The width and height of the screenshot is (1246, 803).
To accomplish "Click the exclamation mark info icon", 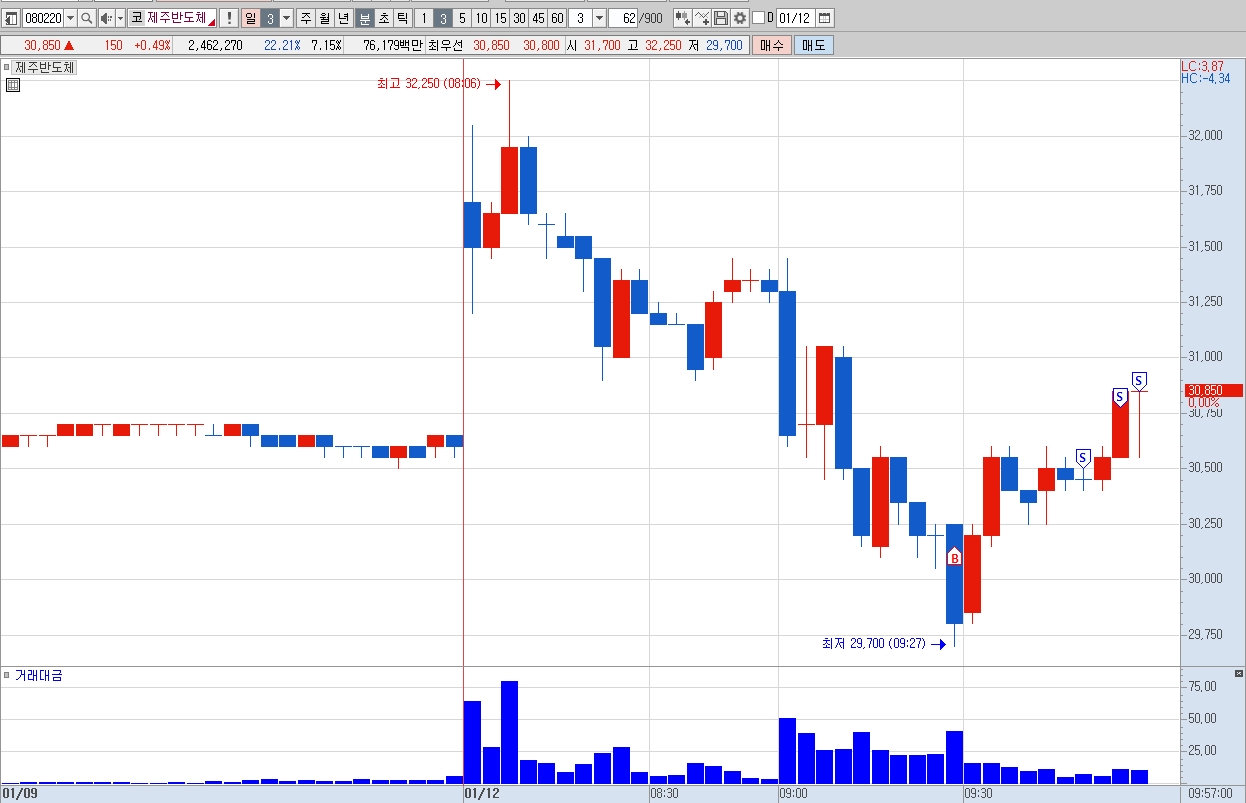I will (228, 18).
